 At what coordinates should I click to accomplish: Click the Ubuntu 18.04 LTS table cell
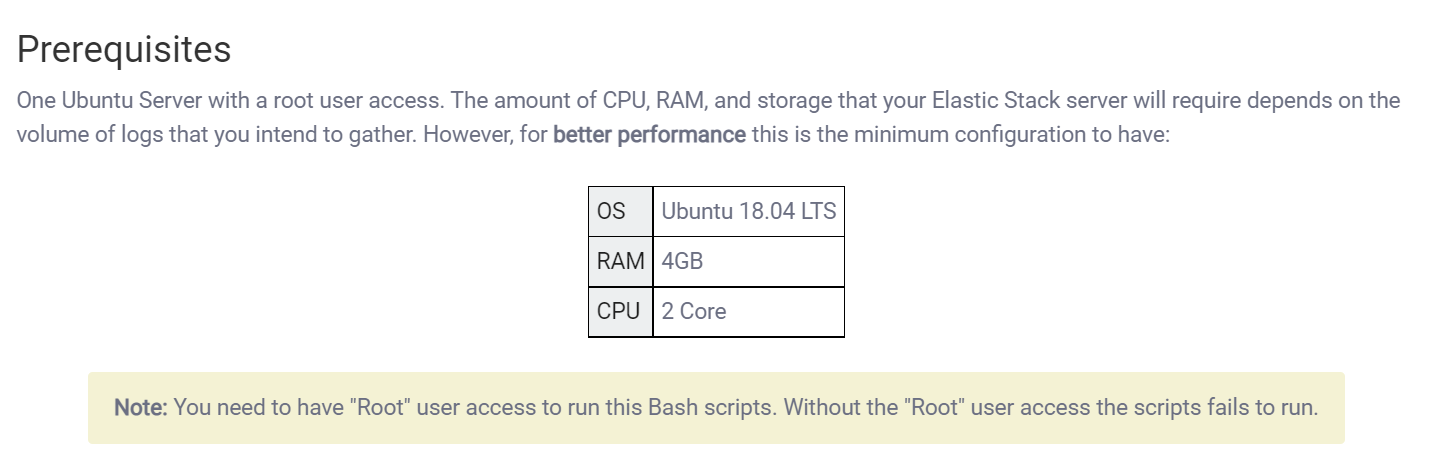pos(748,211)
